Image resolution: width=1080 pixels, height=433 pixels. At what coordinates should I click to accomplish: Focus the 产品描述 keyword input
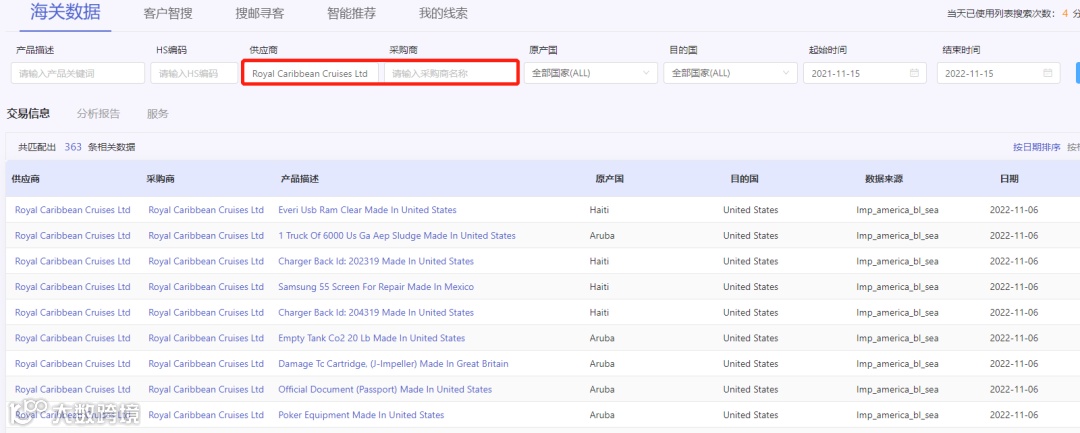(78, 73)
